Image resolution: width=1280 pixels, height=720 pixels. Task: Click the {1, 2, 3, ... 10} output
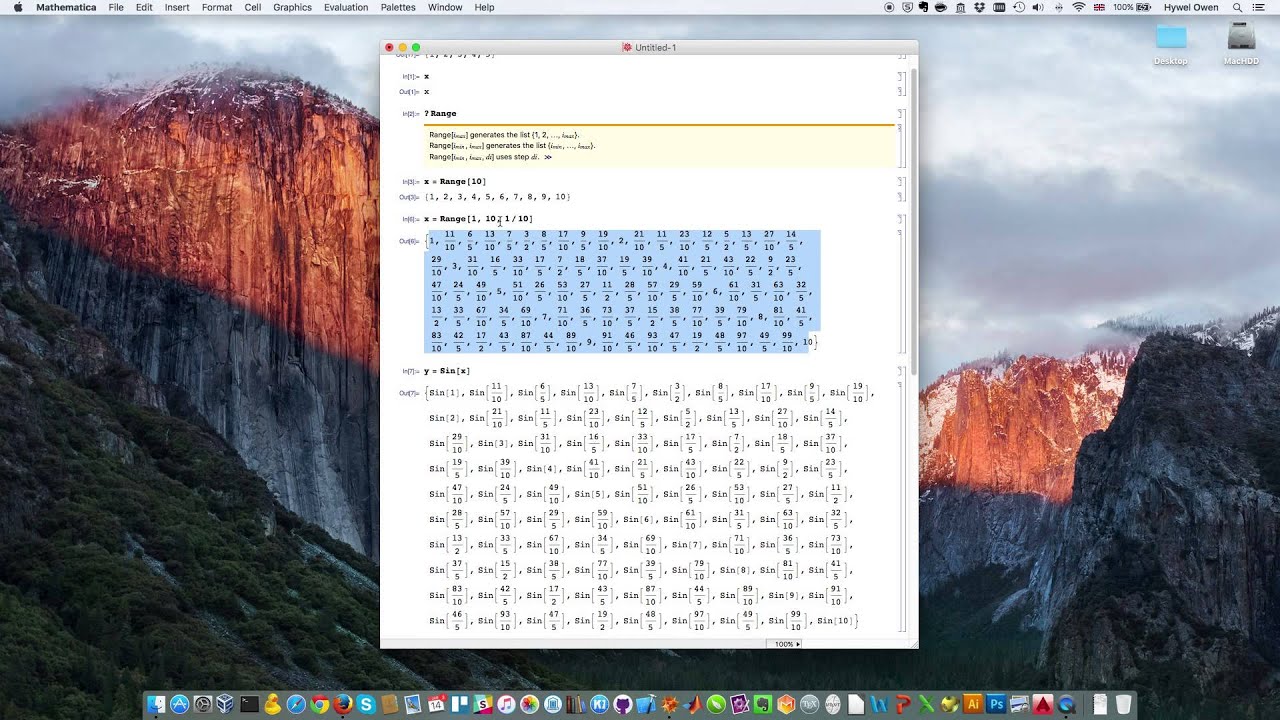click(497, 197)
